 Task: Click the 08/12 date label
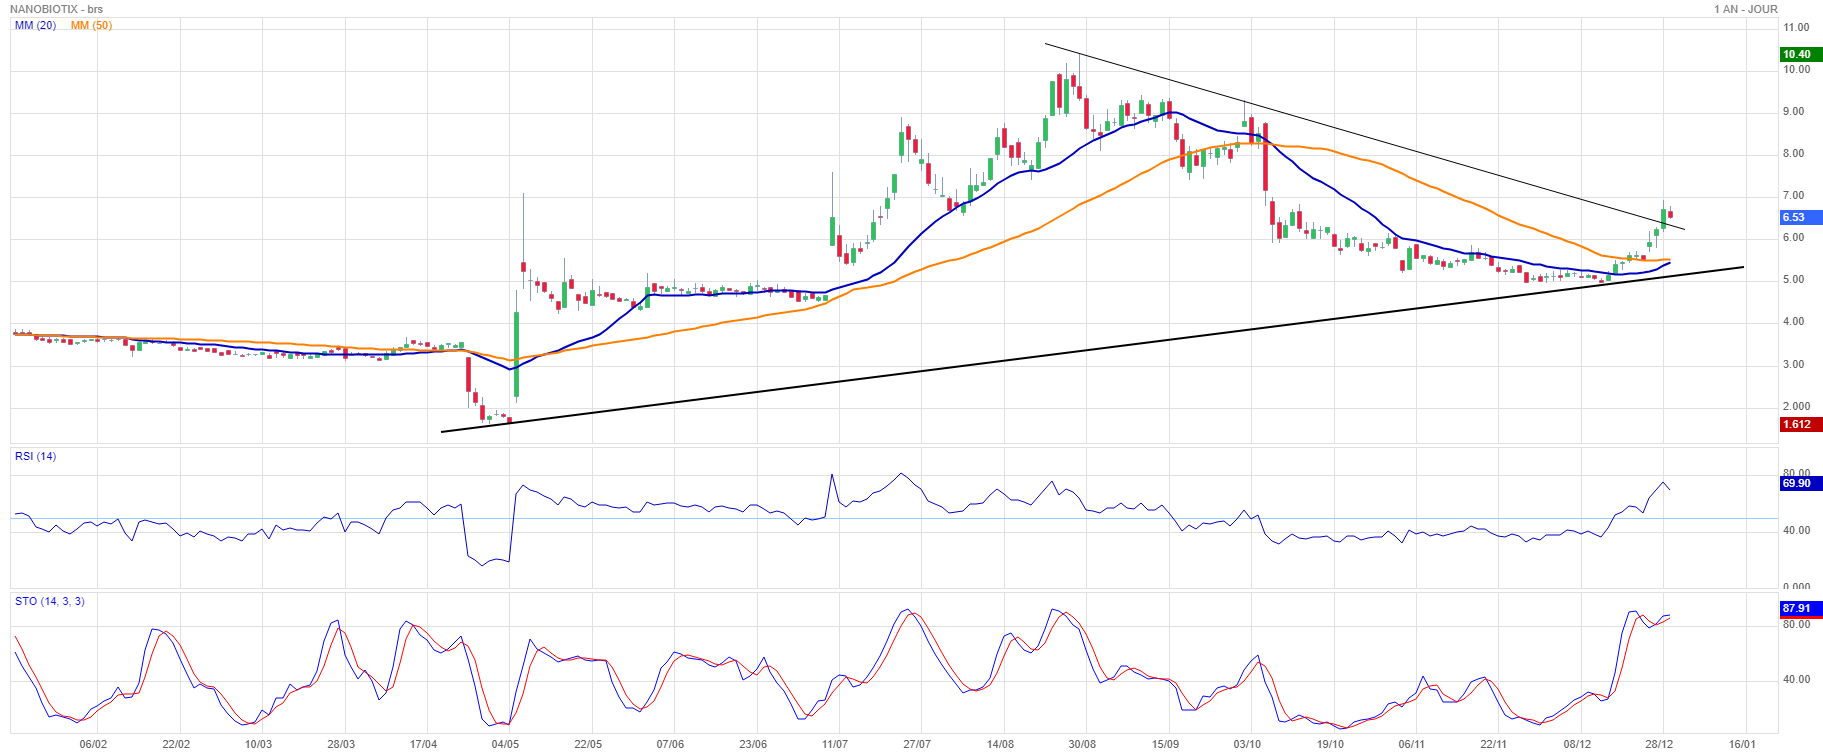pos(1577,744)
